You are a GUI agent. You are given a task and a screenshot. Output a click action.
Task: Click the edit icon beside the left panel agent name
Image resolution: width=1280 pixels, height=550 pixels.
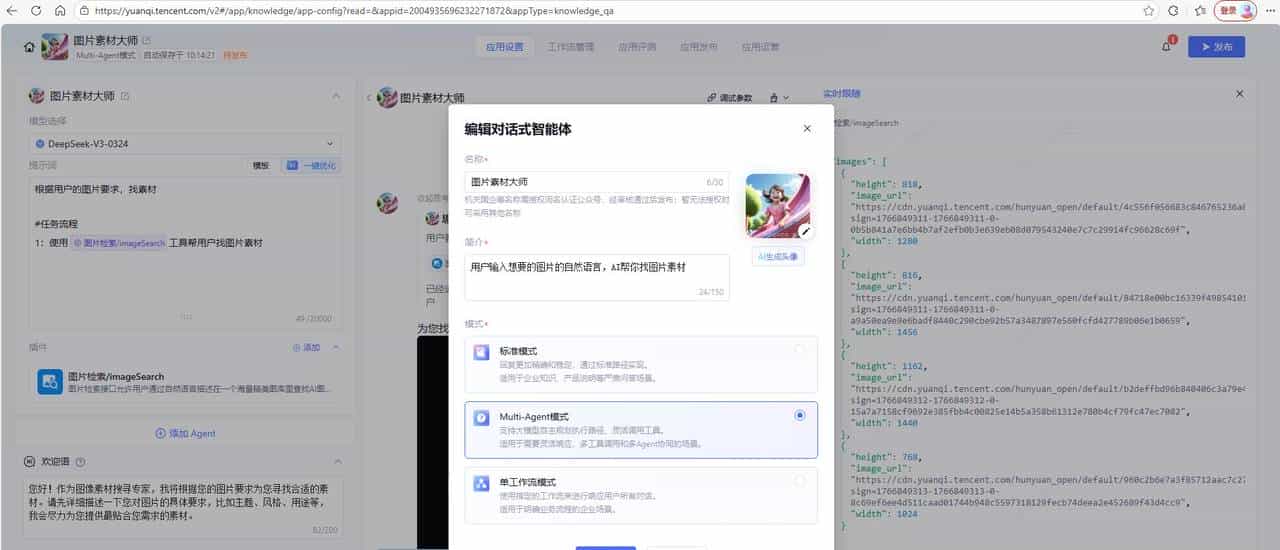[125, 96]
